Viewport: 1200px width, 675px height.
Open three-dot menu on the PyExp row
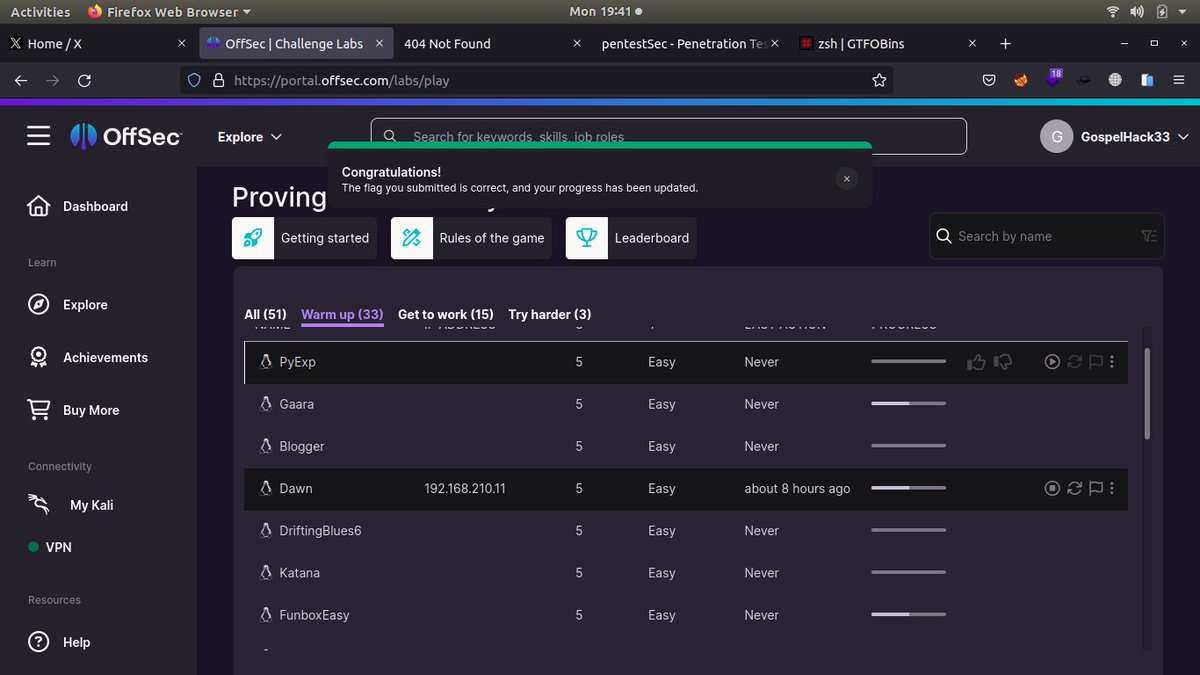pyautogui.click(x=1112, y=362)
